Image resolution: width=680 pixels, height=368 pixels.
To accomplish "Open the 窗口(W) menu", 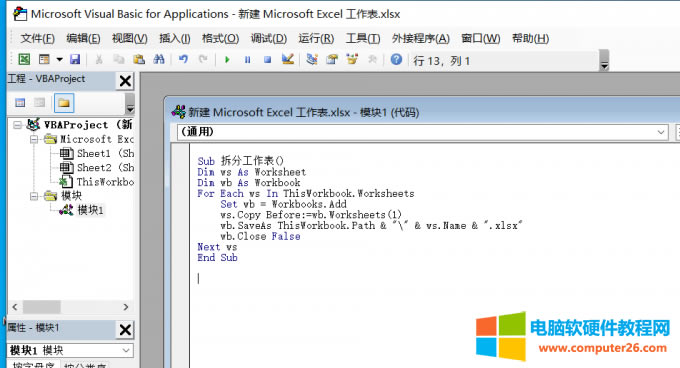I will (481, 39).
